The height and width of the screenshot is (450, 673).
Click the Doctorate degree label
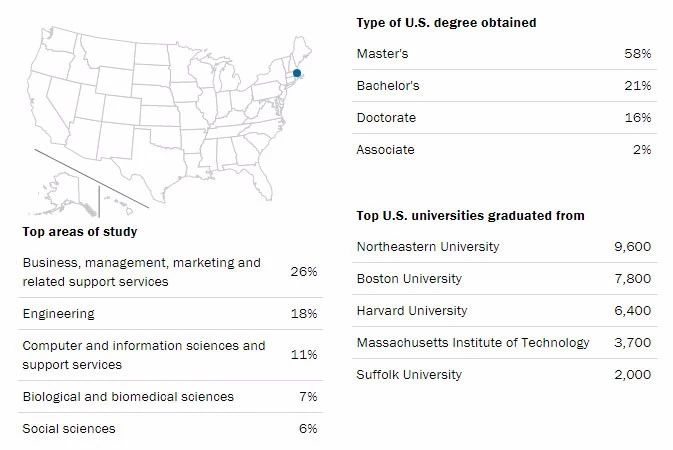[386, 118]
